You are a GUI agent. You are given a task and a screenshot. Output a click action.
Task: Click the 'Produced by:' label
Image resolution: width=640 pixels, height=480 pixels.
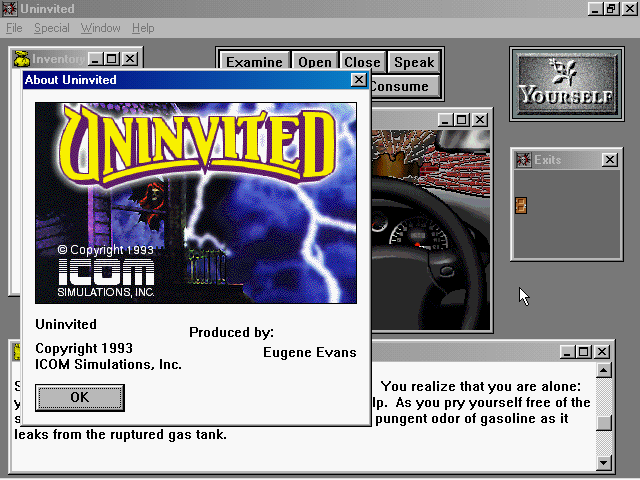[x=231, y=332]
